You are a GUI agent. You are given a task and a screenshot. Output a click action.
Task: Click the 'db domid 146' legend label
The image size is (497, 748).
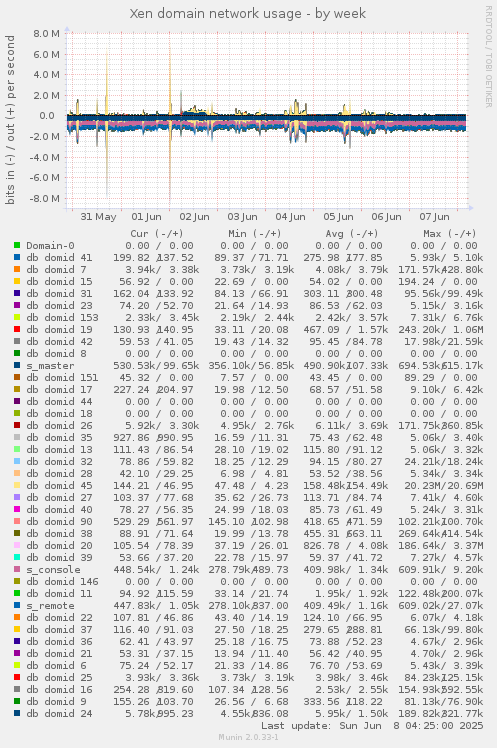click(62, 582)
